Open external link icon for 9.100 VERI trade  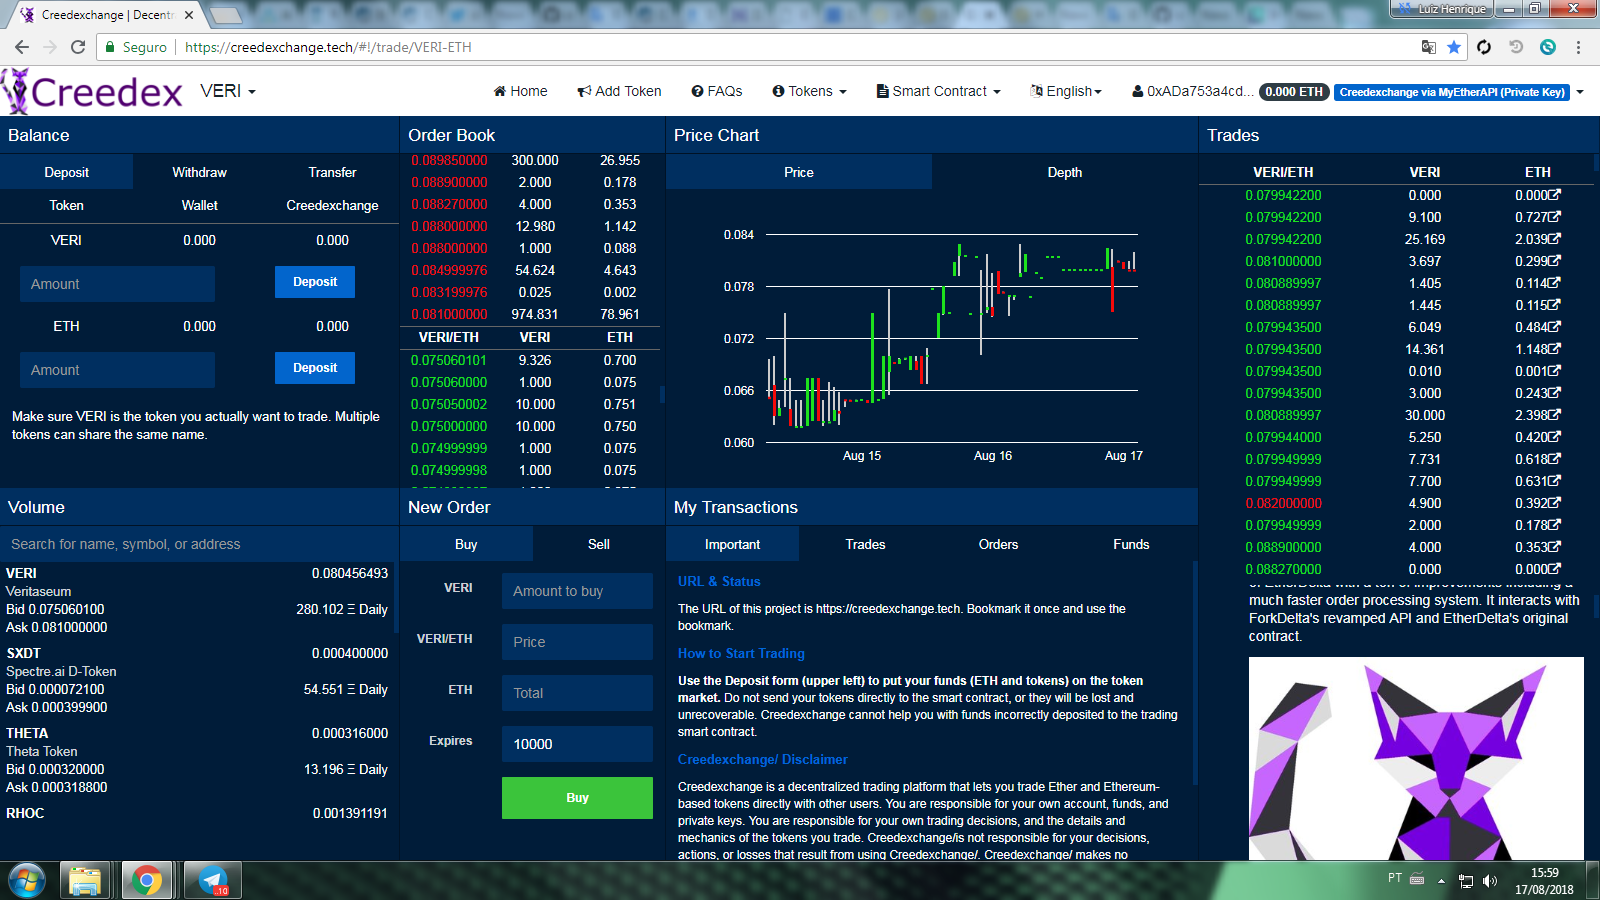[1555, 216]
